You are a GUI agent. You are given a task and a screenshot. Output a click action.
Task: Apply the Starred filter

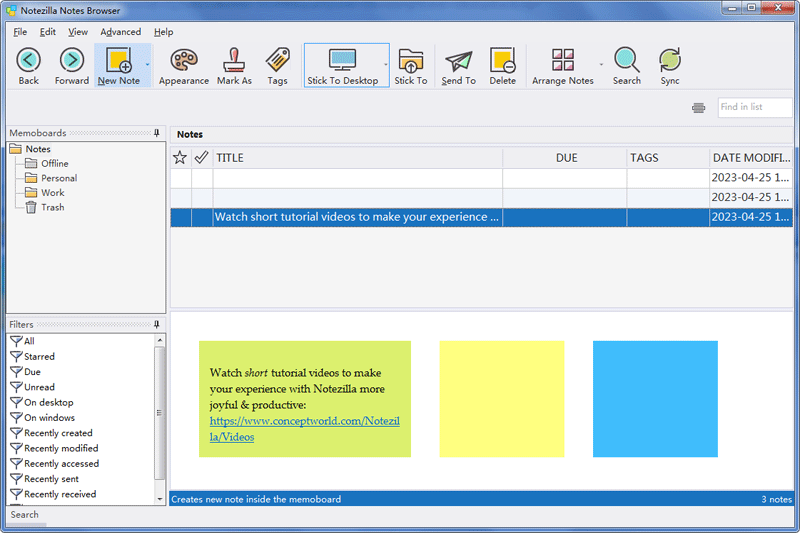(x=33, y=356)
